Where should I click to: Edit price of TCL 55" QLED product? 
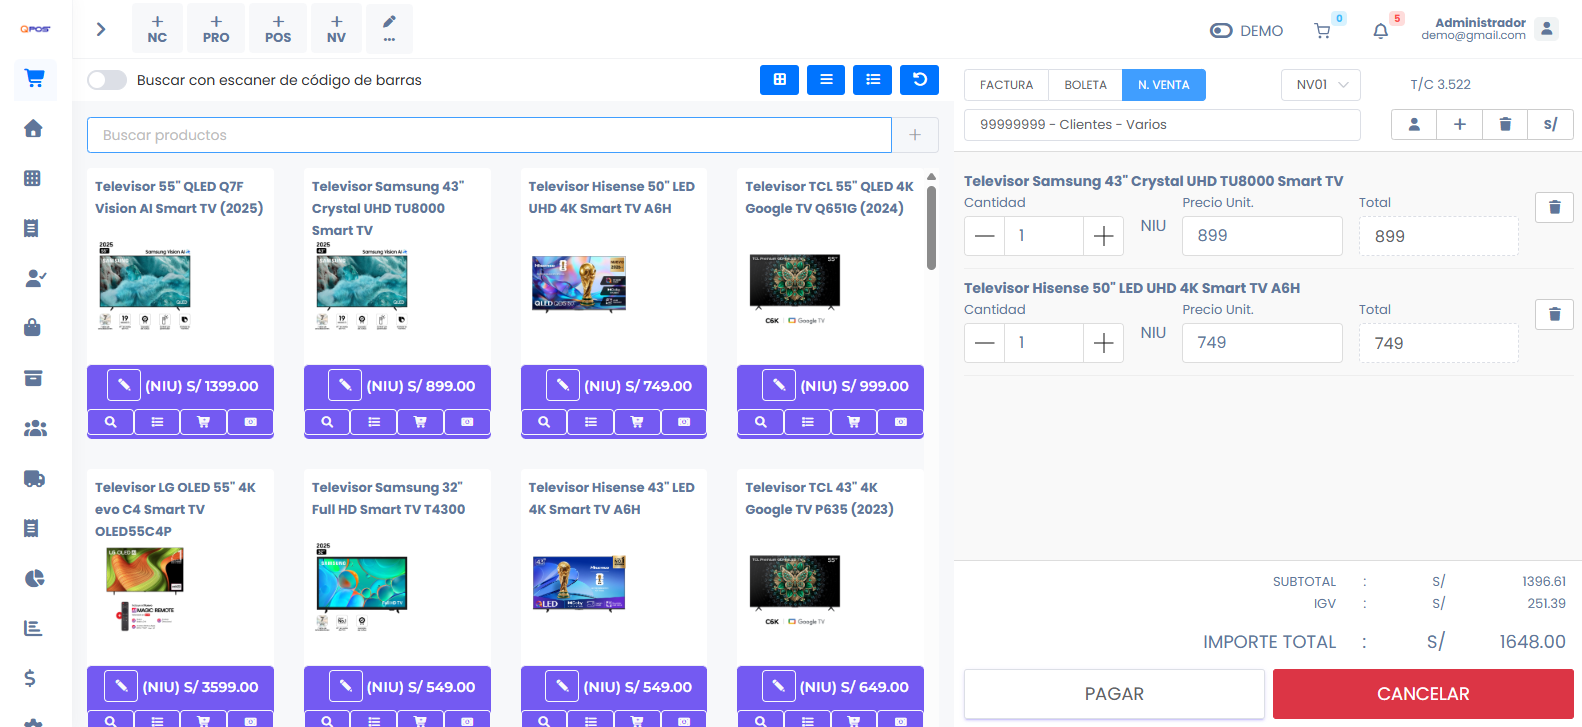point(779,385)
